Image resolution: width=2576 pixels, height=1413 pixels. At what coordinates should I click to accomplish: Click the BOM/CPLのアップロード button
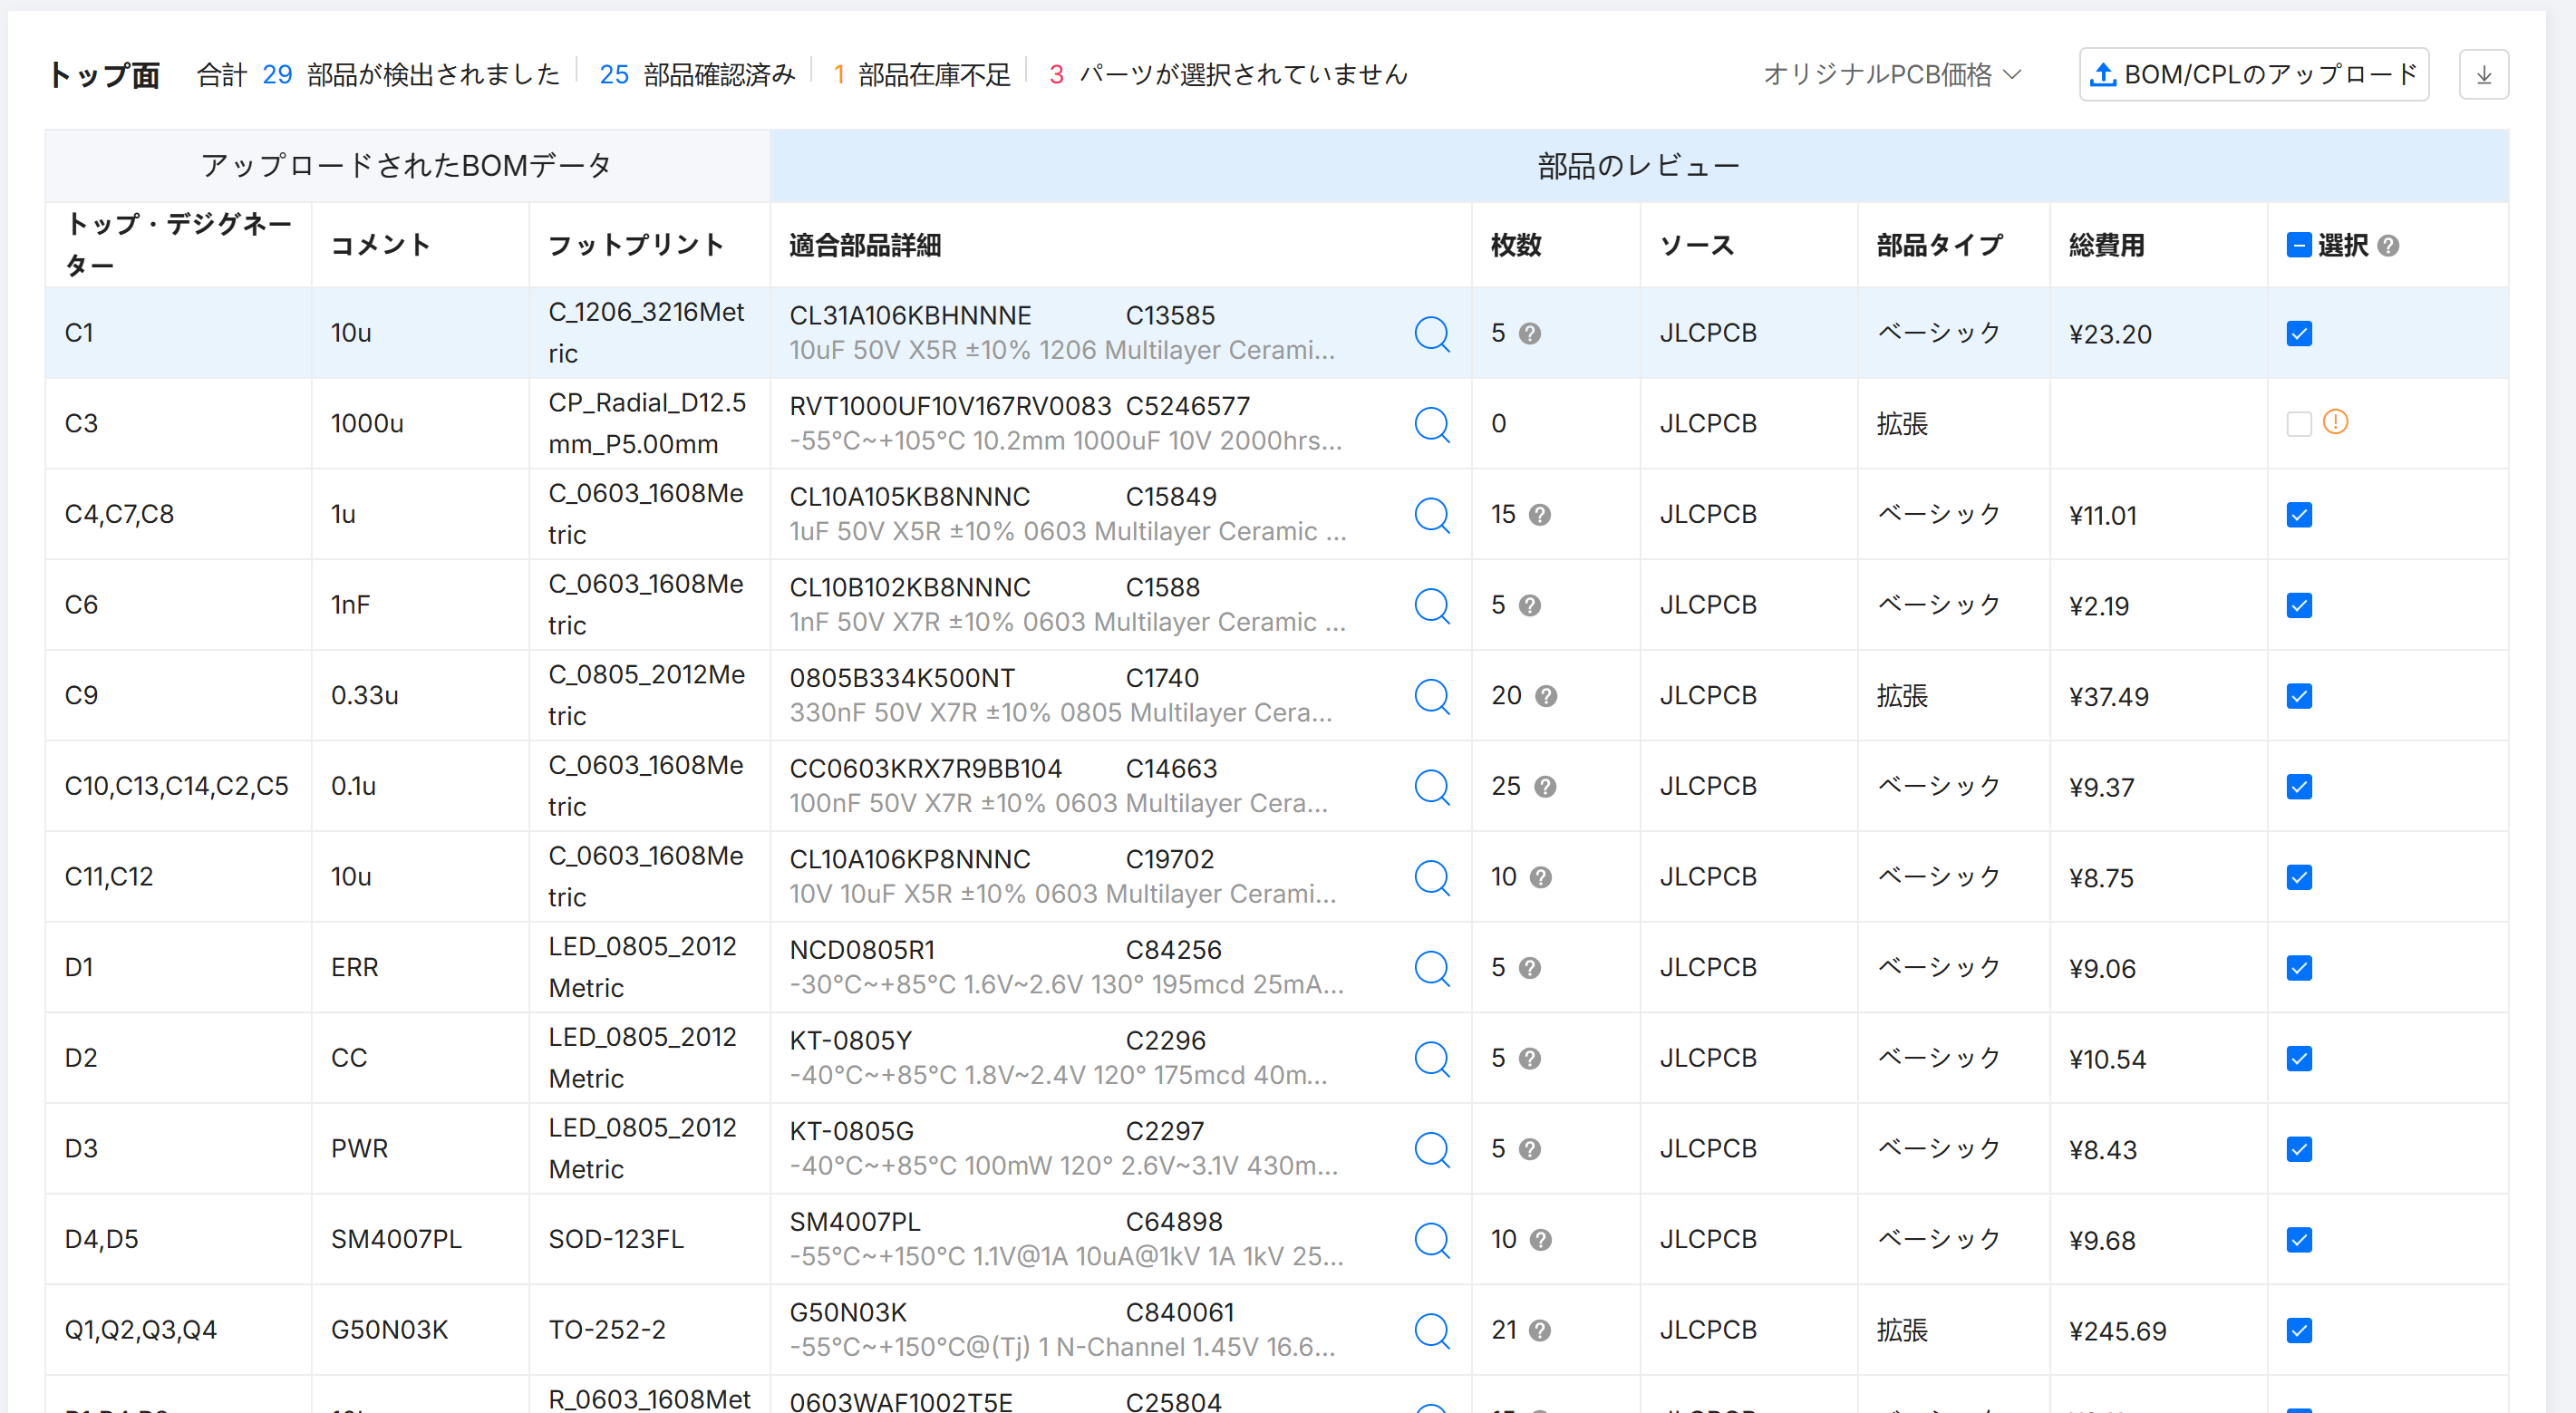click(2253, 75)
